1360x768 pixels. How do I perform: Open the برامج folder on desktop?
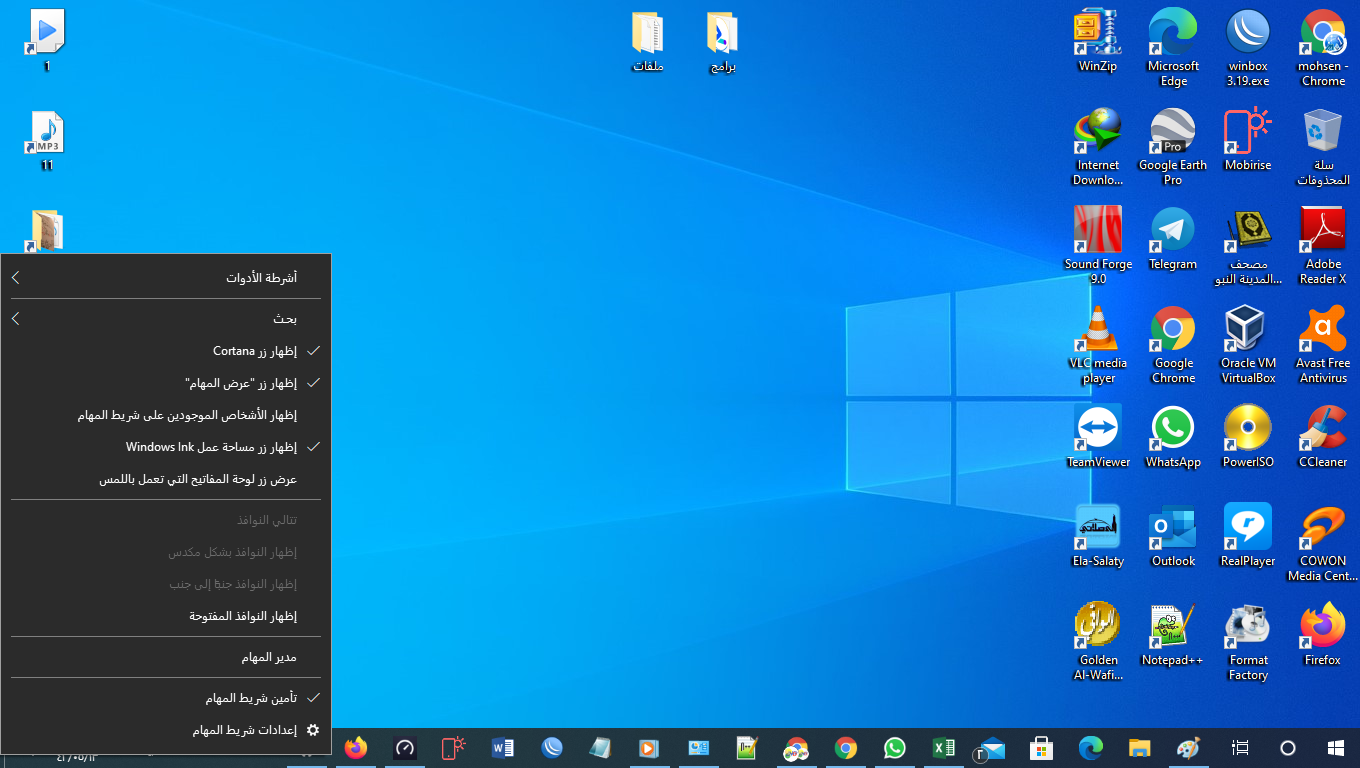722,42
